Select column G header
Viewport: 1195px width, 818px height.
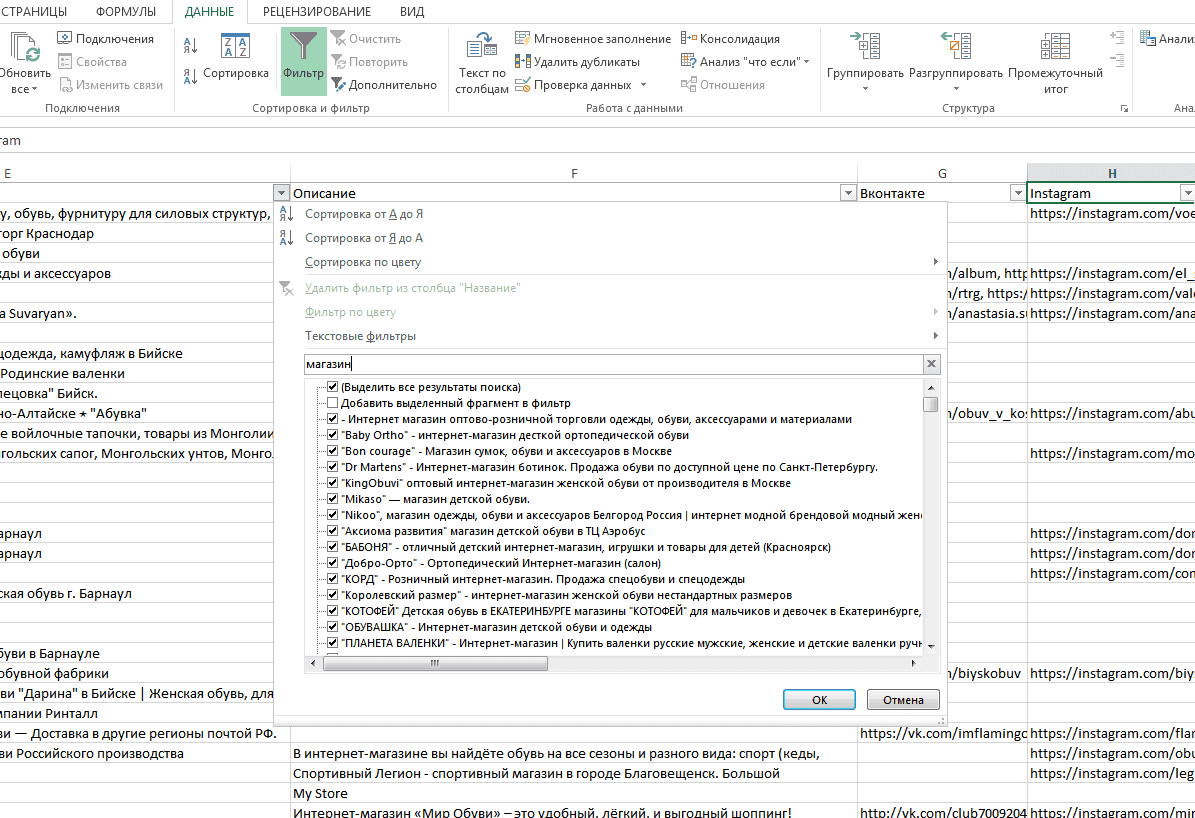click(942, 173)
